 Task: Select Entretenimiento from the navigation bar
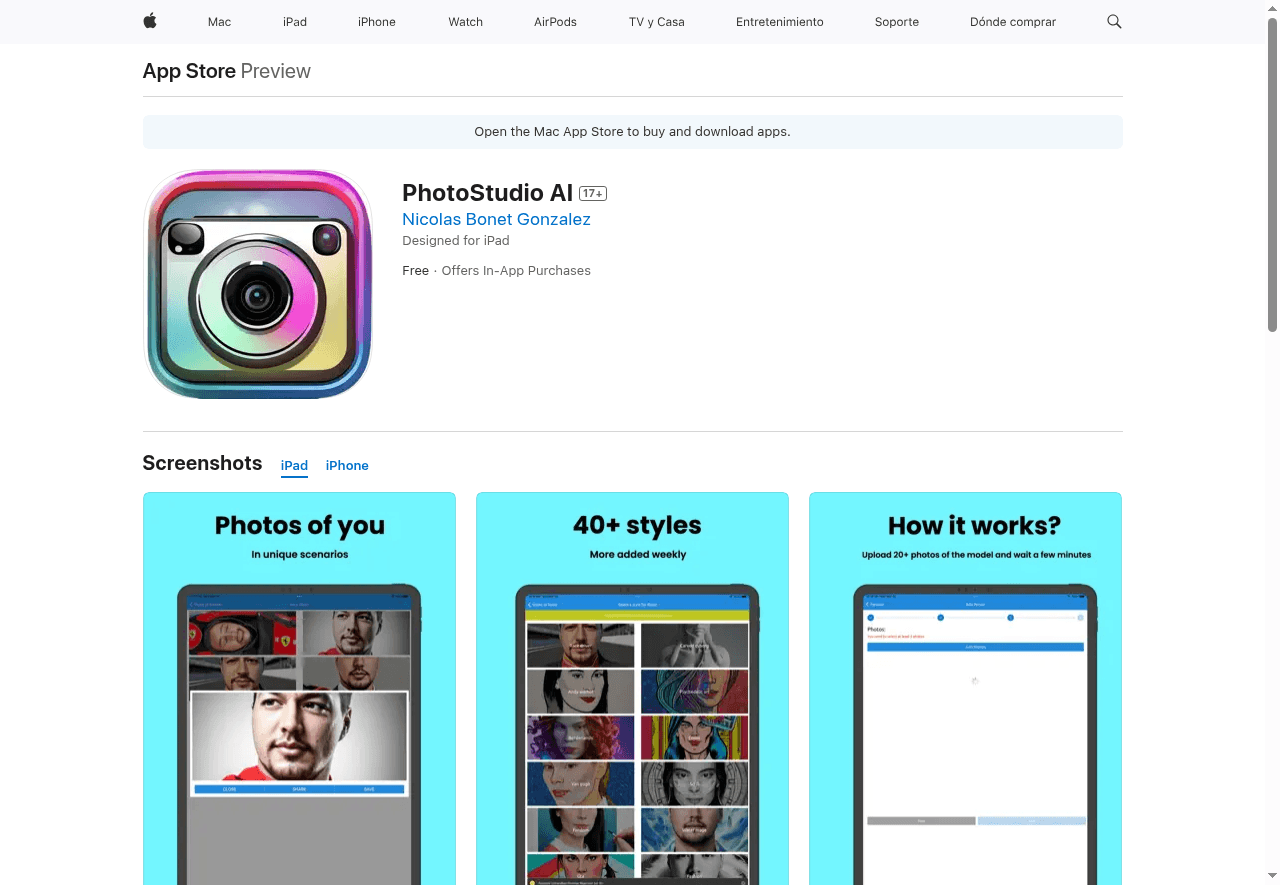(x=779, y=21)
